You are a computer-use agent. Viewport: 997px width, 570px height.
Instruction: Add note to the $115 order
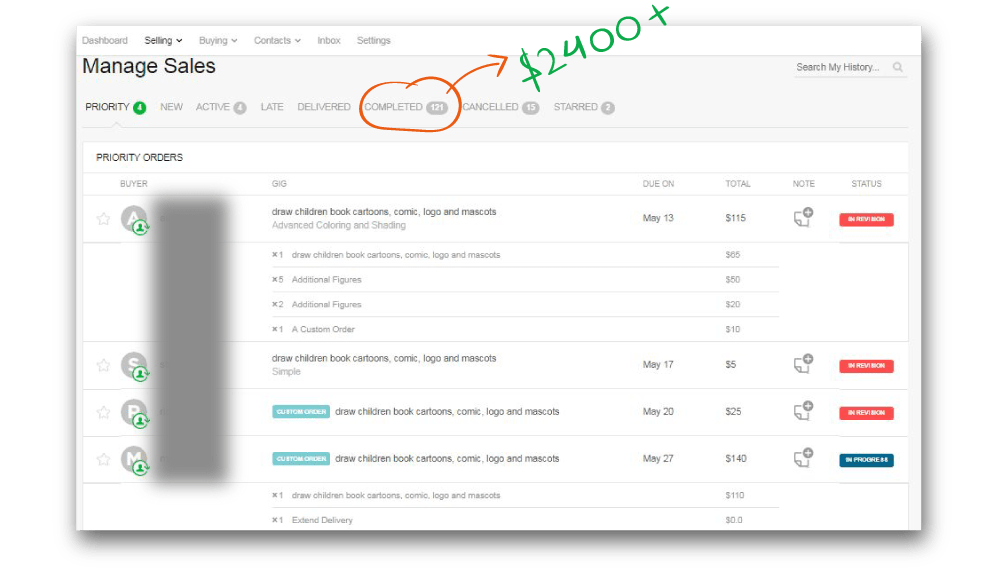(x=804, y=217)
